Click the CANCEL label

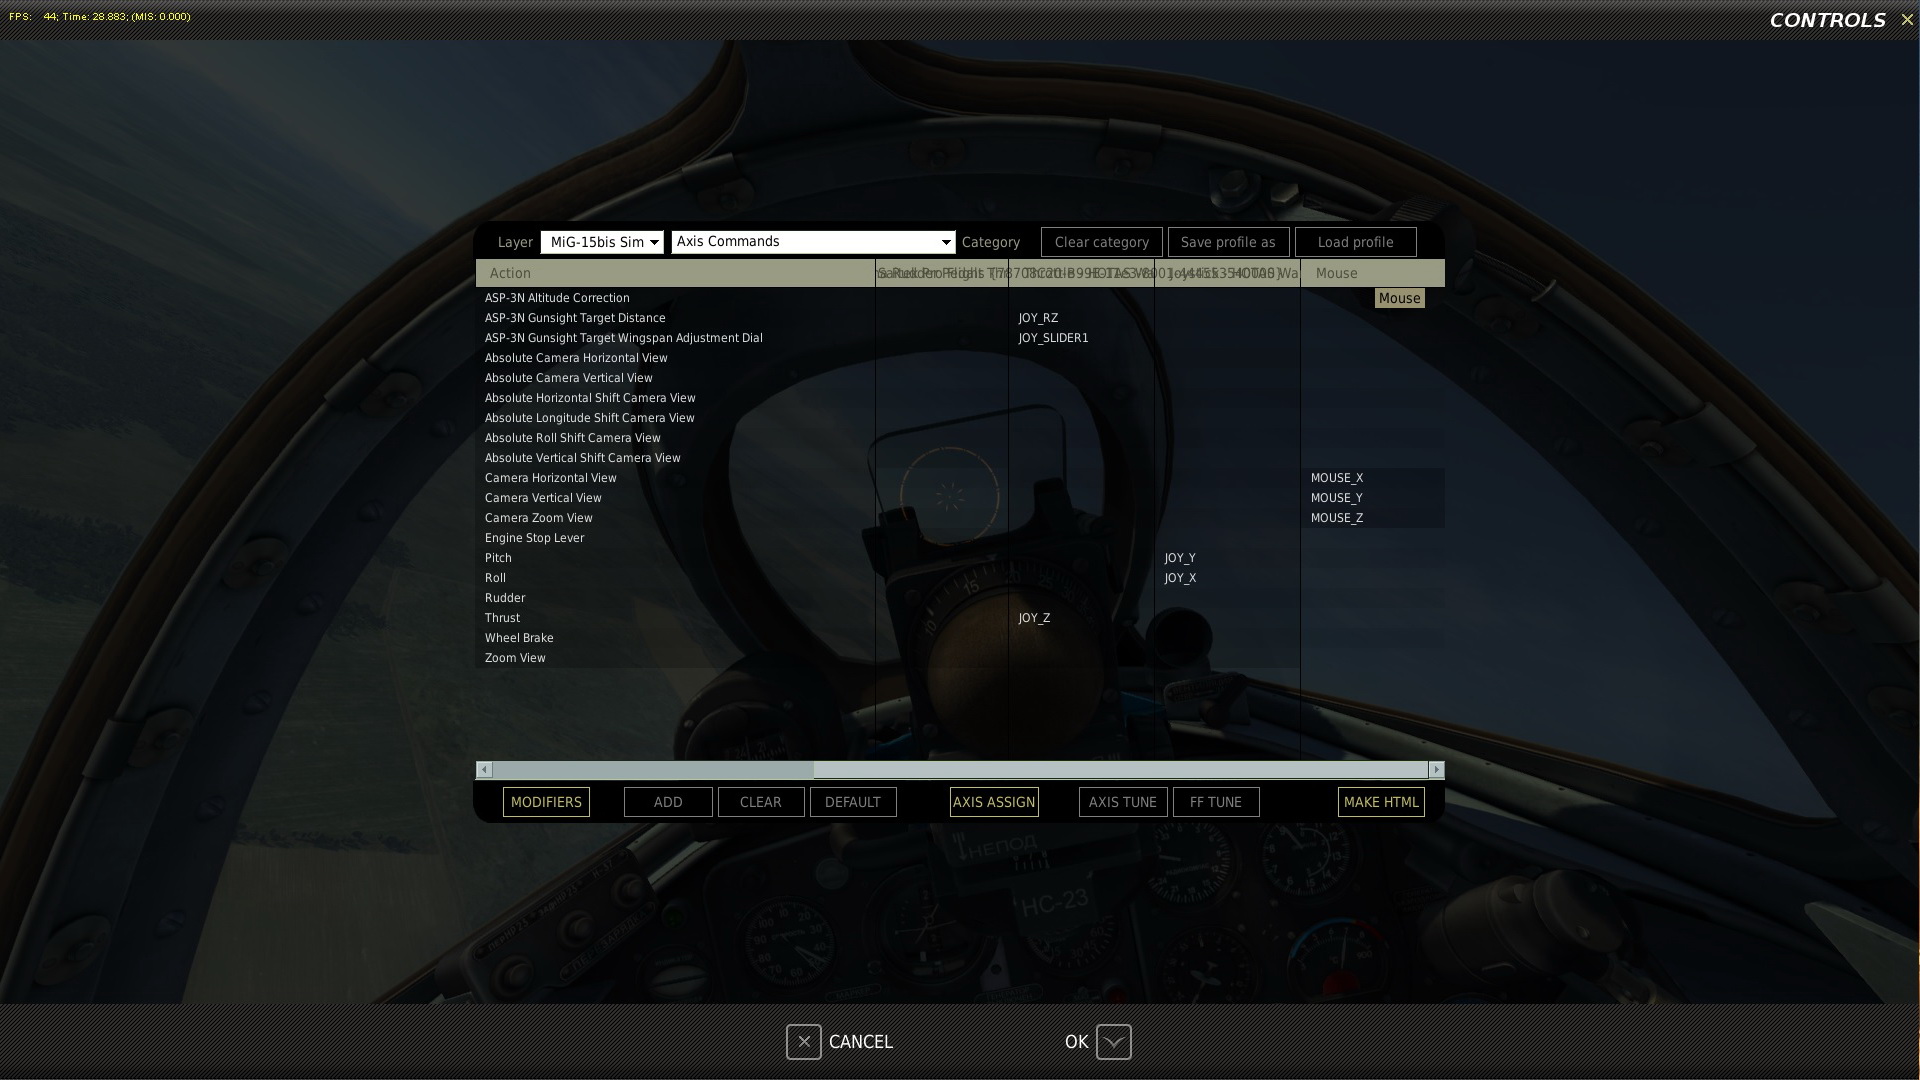(x=861, y=1042)
